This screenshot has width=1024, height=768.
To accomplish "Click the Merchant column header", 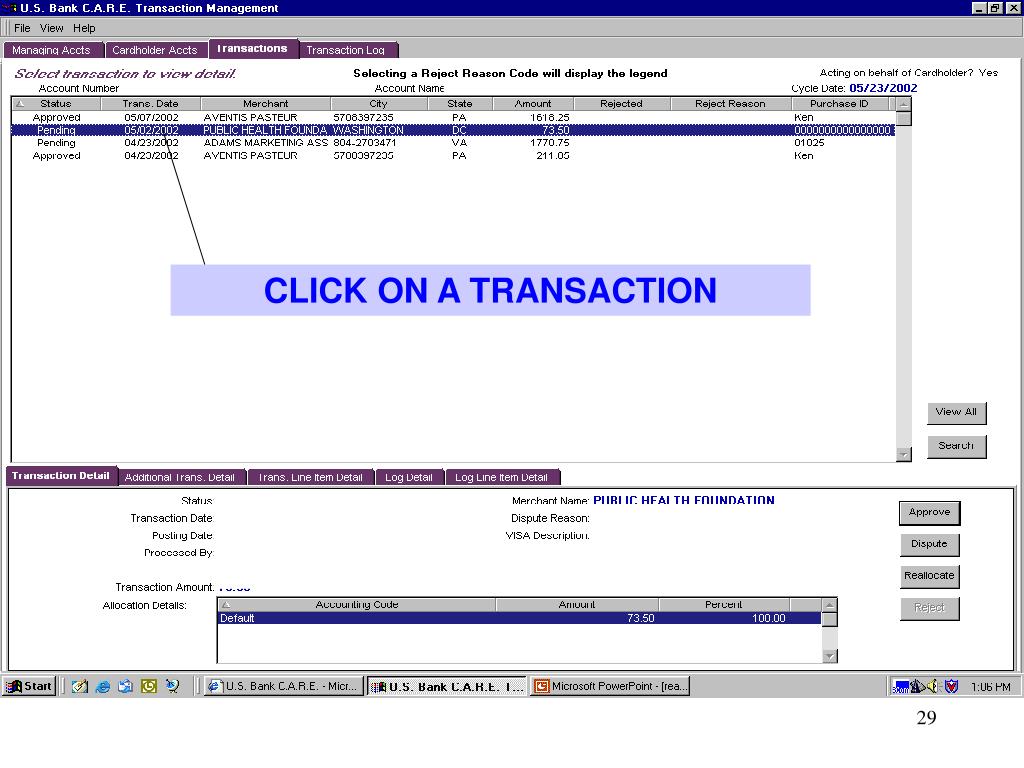I will click(265, 103).
